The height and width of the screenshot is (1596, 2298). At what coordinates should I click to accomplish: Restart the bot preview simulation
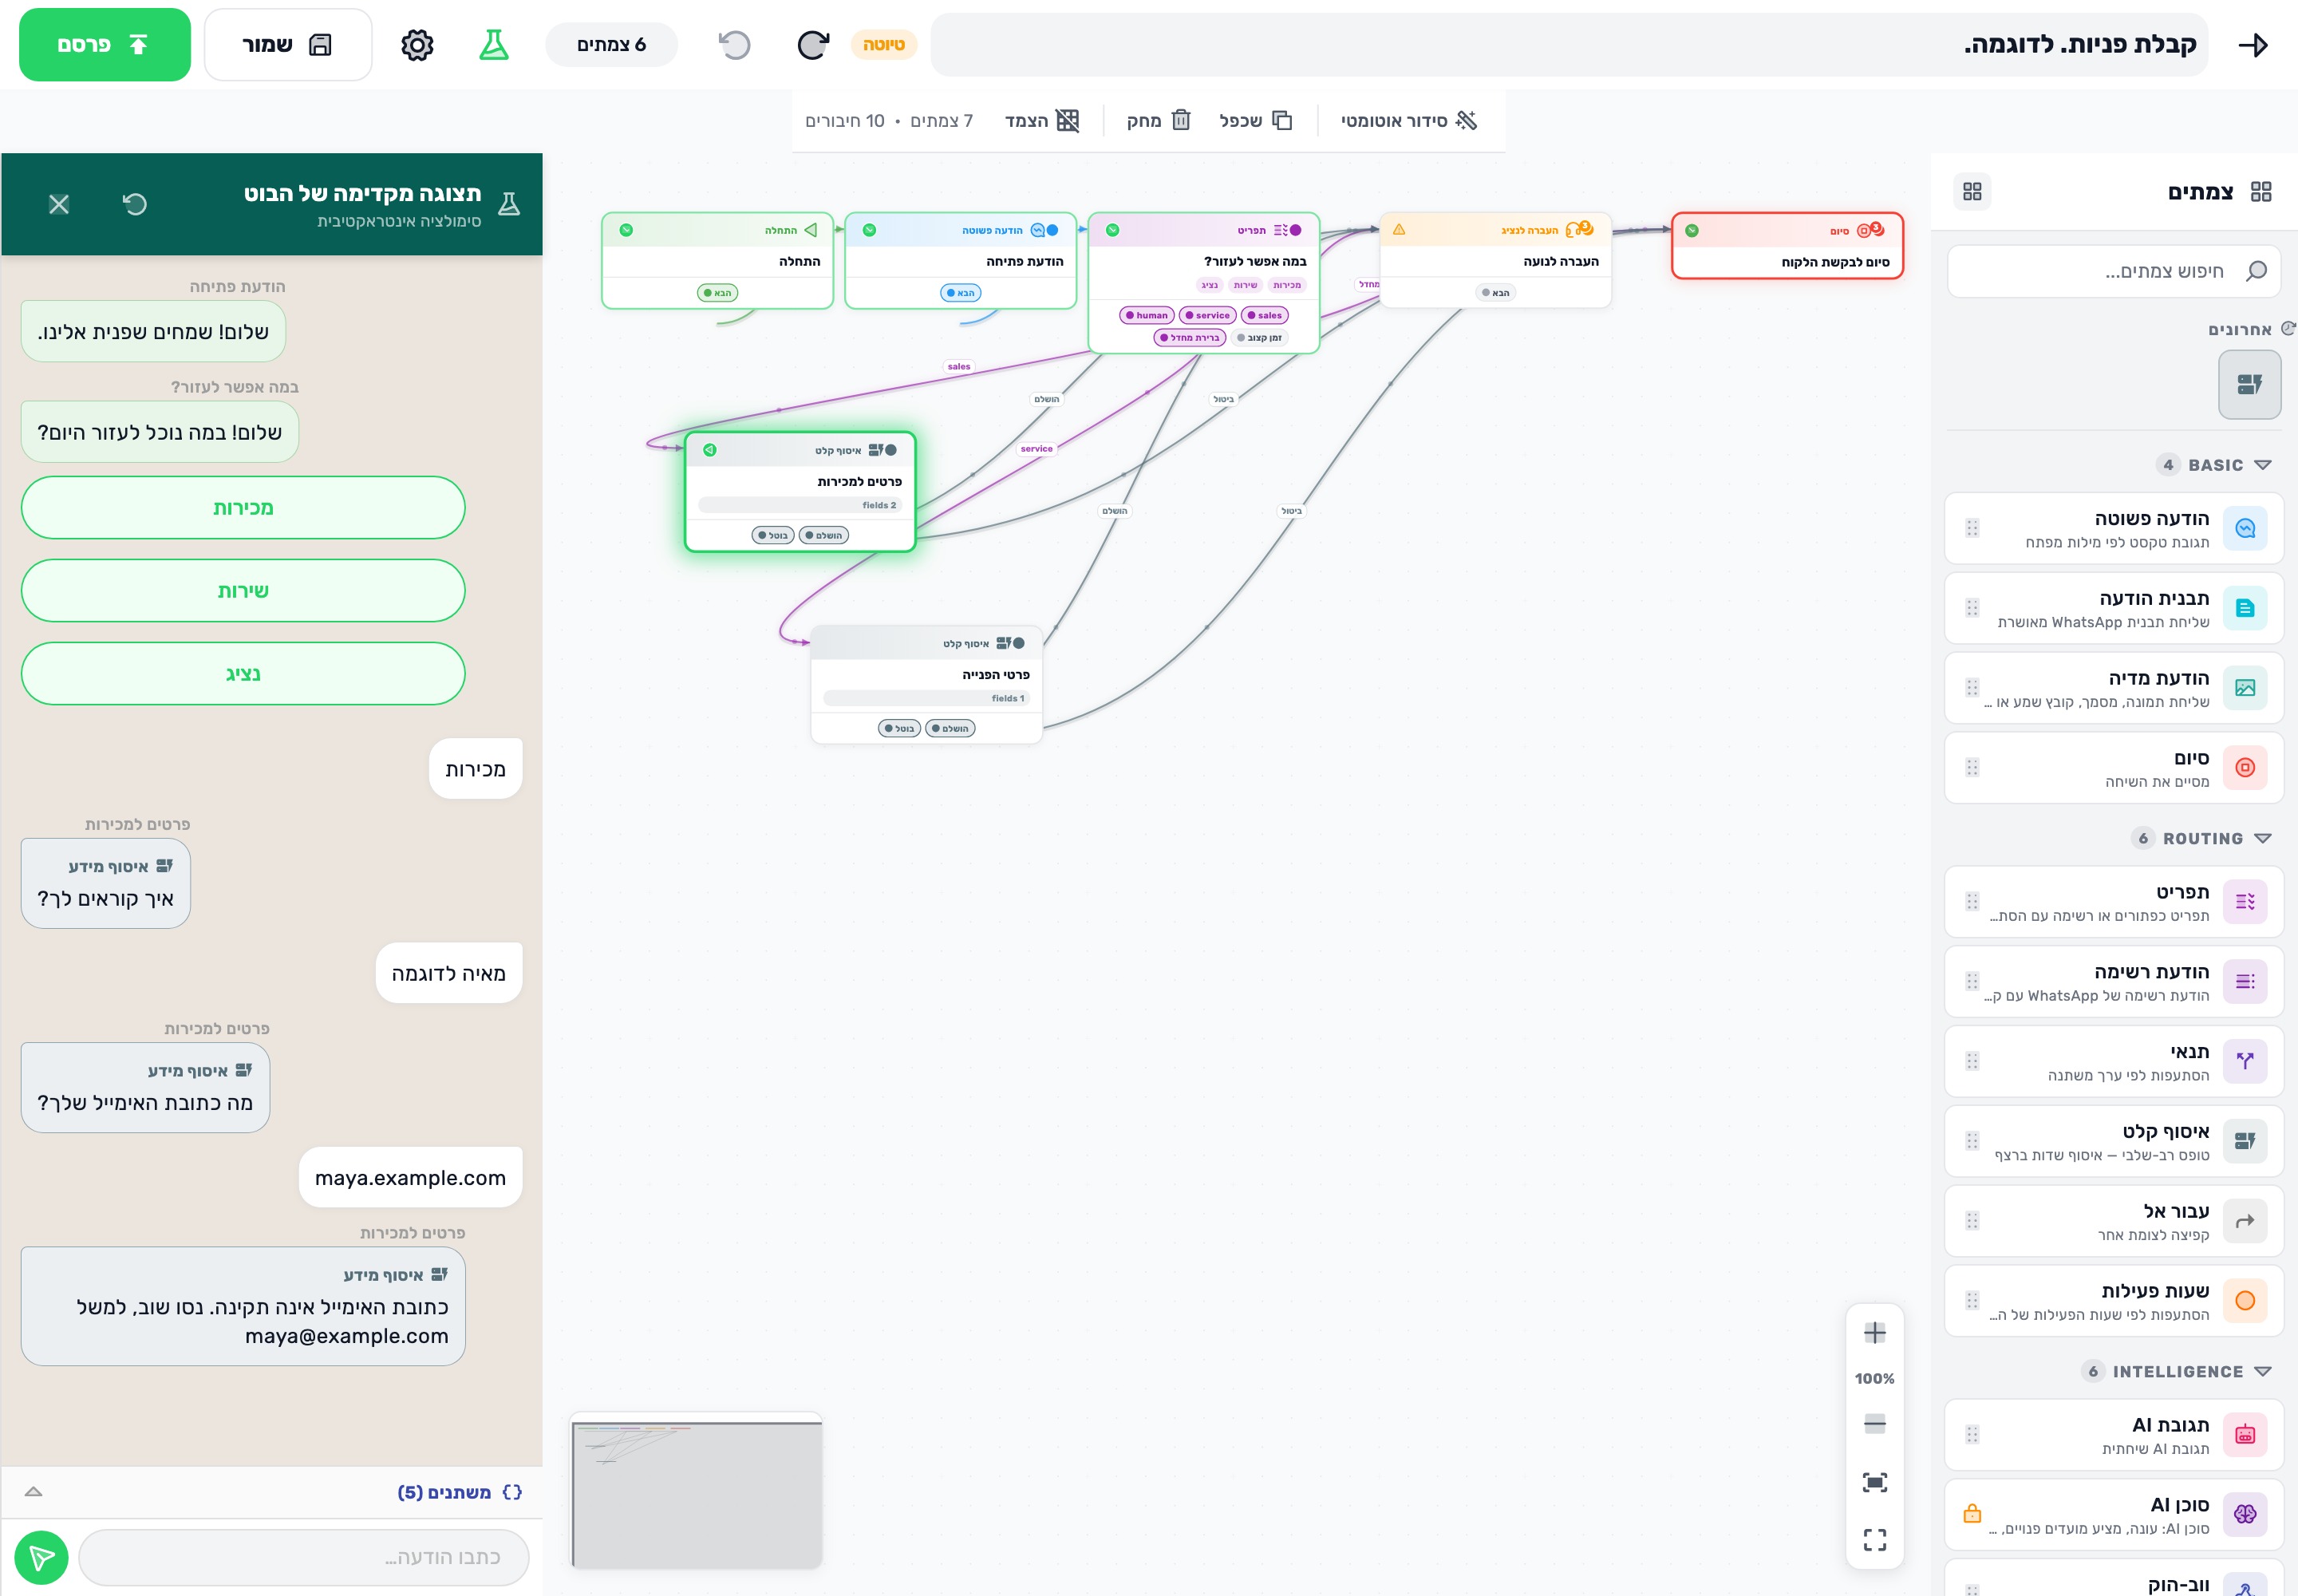pyautogui.click(x=134, y=204)
